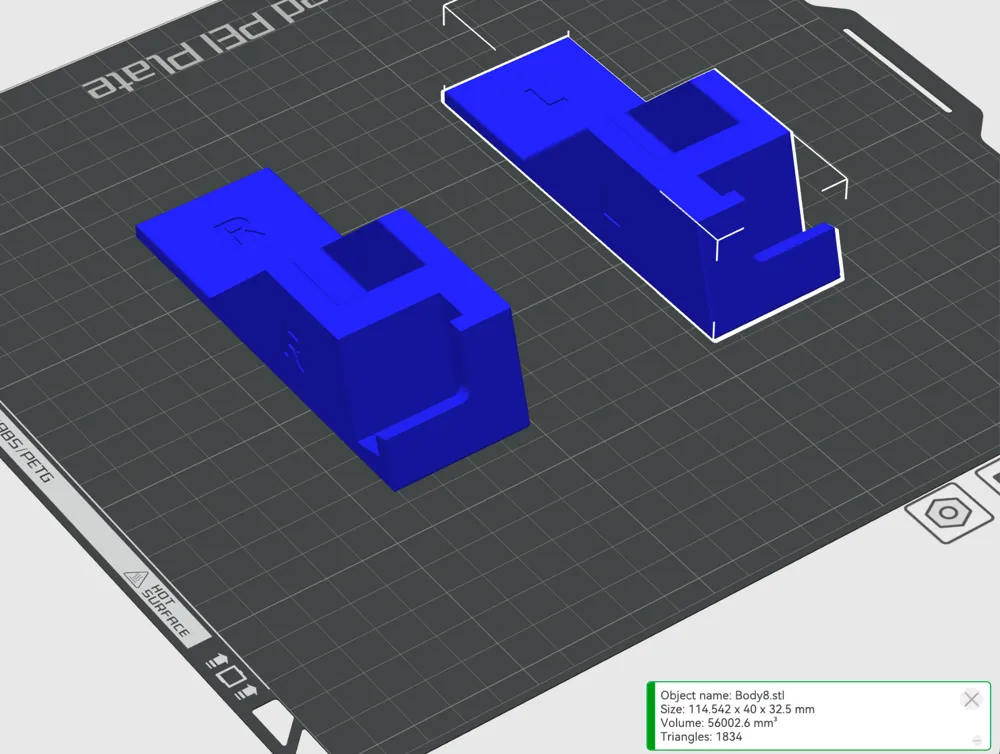The height and width of the screenshot is (754, 1000).
Task: Click the Triangles count in info panel
Action: (701, 737)
